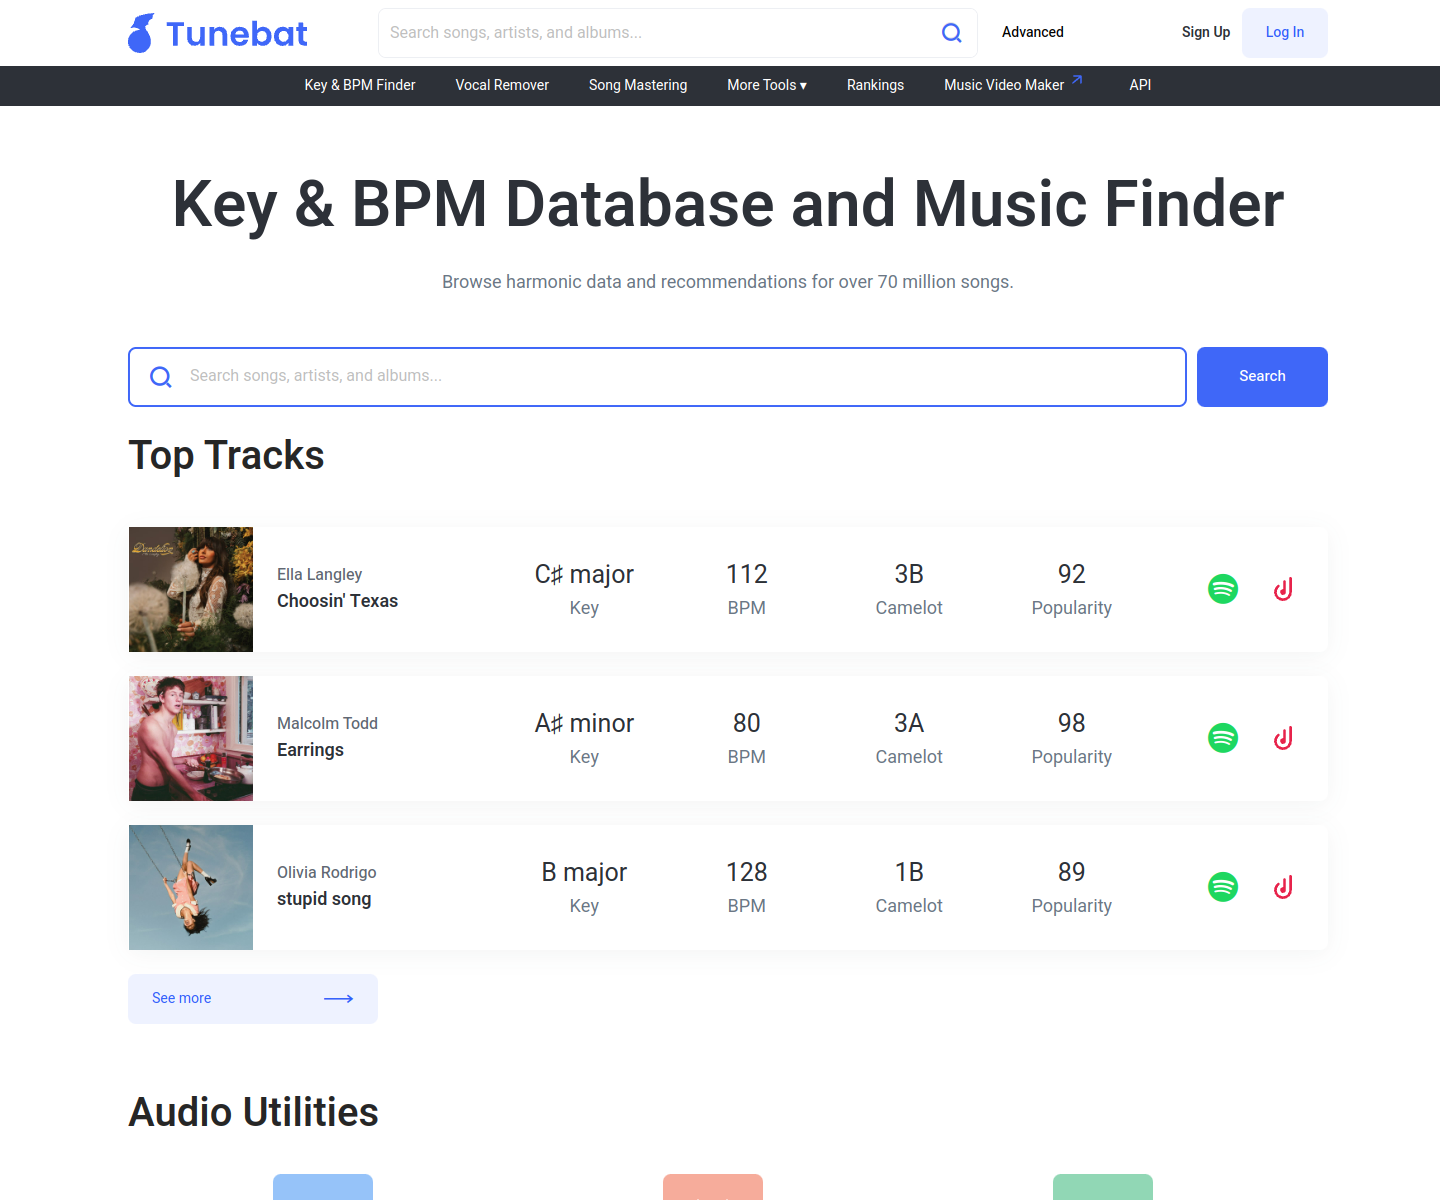The image size is (1440, 1200).
Task: Open Choosin' Texas on Spotify
Action: tap(1223, 589)
